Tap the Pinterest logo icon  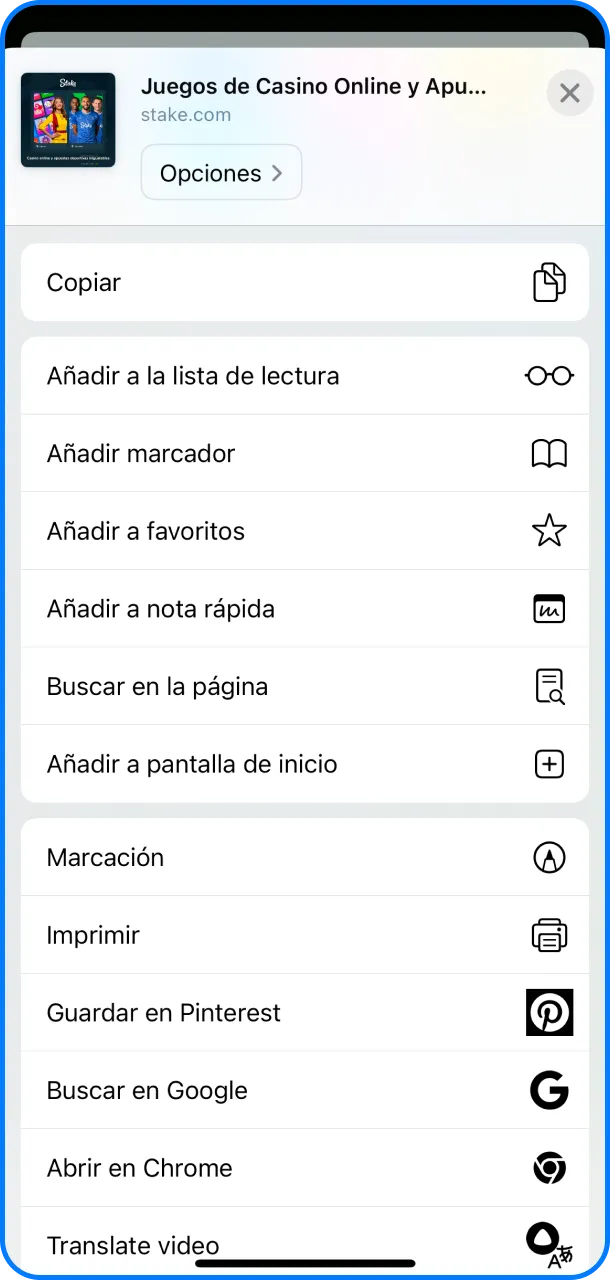click(549, 1012)
